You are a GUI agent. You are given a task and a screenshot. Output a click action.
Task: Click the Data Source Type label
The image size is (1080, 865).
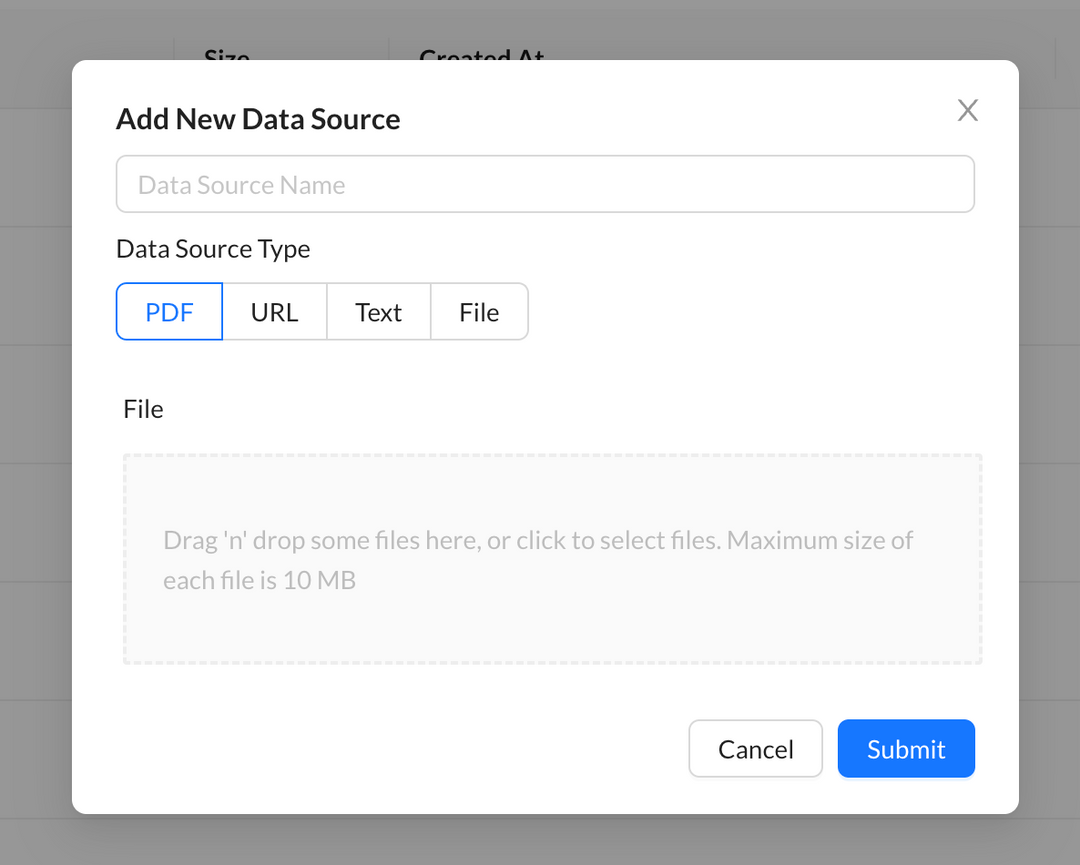point(213,248)
